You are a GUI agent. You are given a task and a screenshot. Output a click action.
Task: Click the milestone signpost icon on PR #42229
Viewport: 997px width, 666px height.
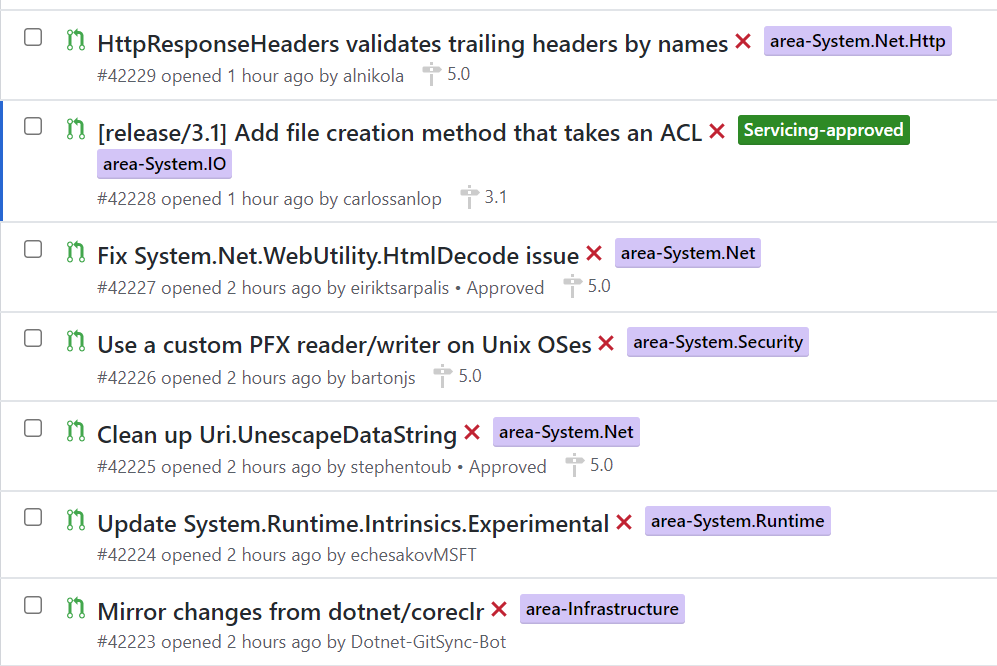(431, 74)
